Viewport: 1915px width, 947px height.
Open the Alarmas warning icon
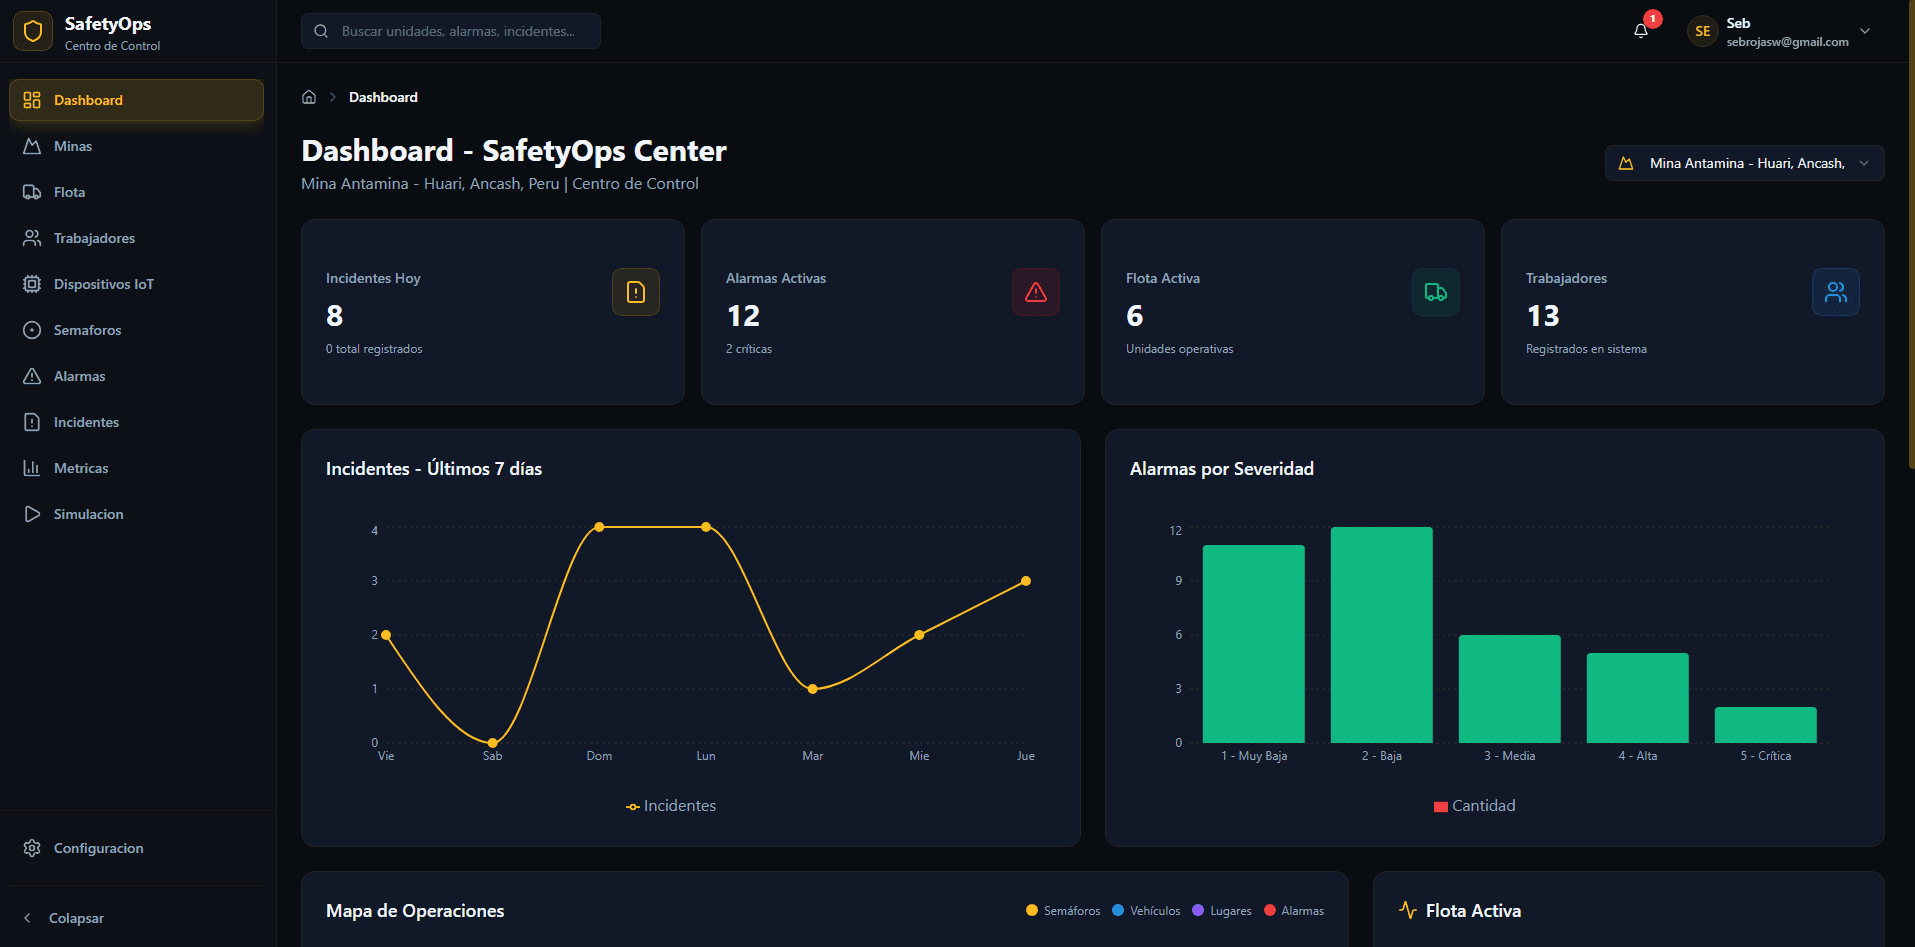[33, 376]
